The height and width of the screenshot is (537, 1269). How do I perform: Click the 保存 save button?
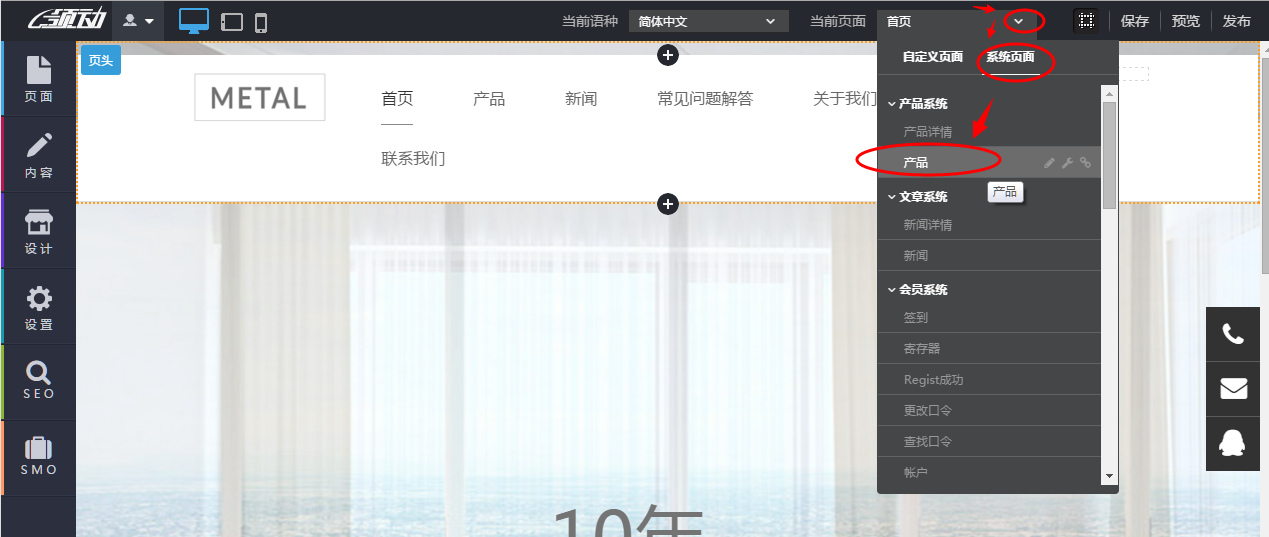(x=1135, y=21)
